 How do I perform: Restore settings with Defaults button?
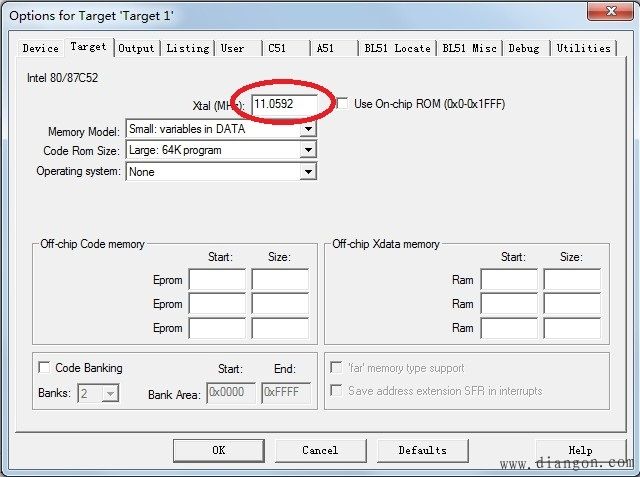click(423, 450)
